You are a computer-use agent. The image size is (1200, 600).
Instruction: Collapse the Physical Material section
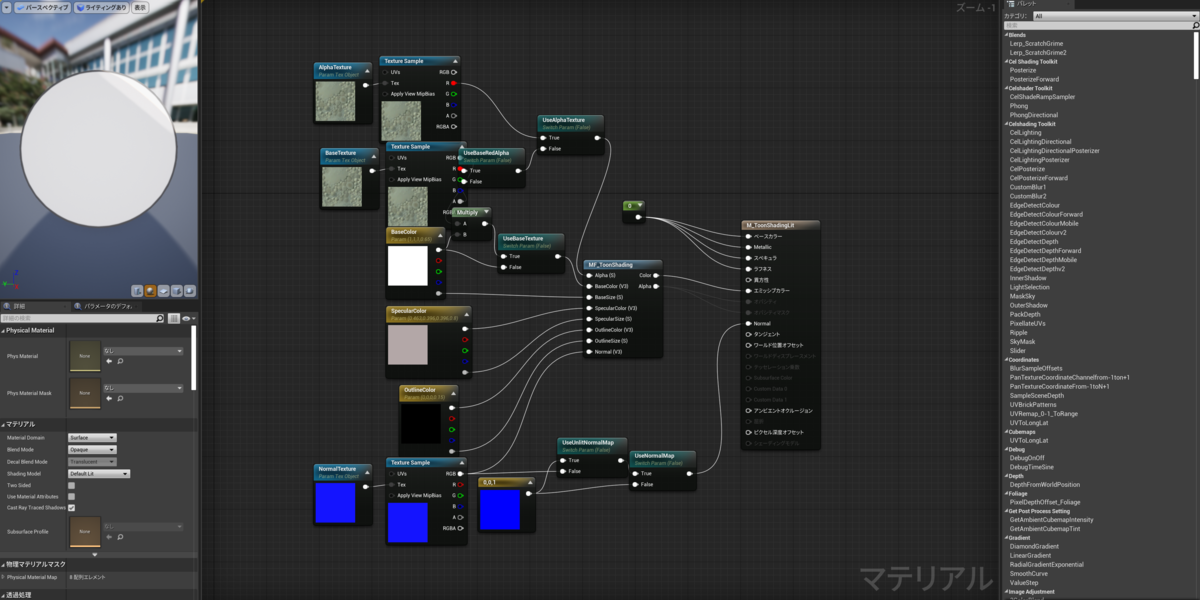(4, 330)
